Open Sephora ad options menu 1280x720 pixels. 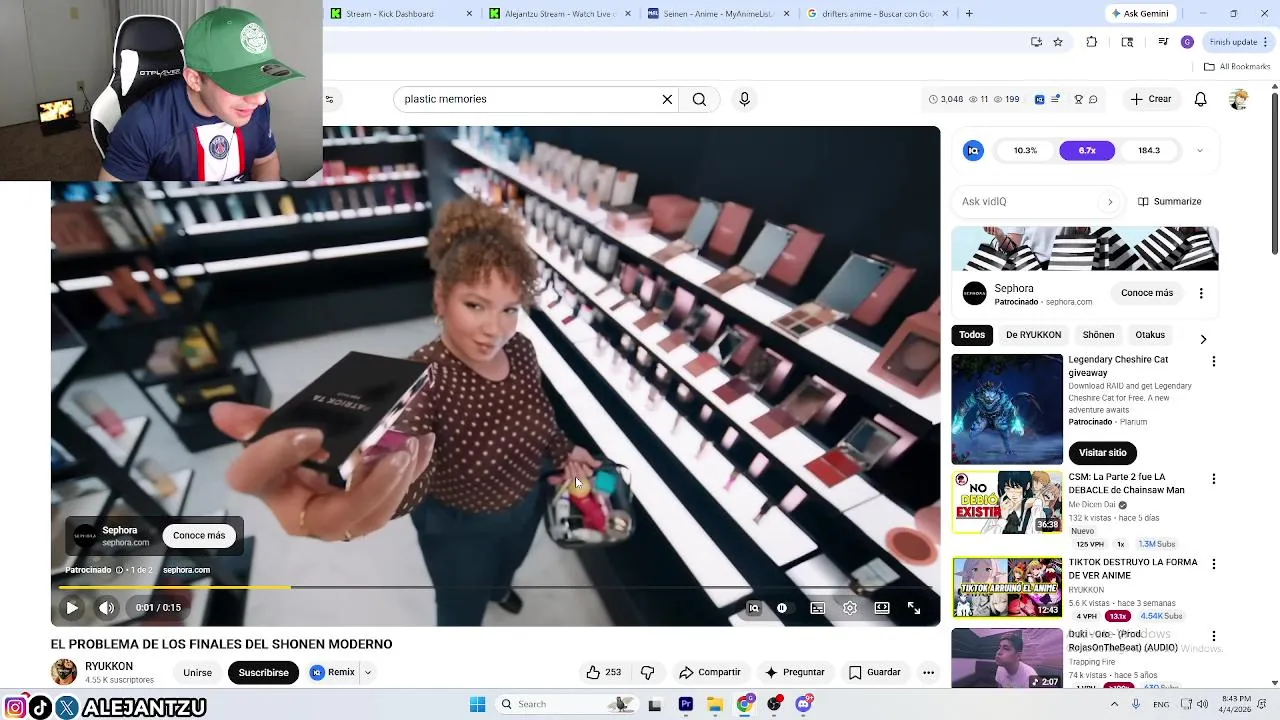(1201, 293)
